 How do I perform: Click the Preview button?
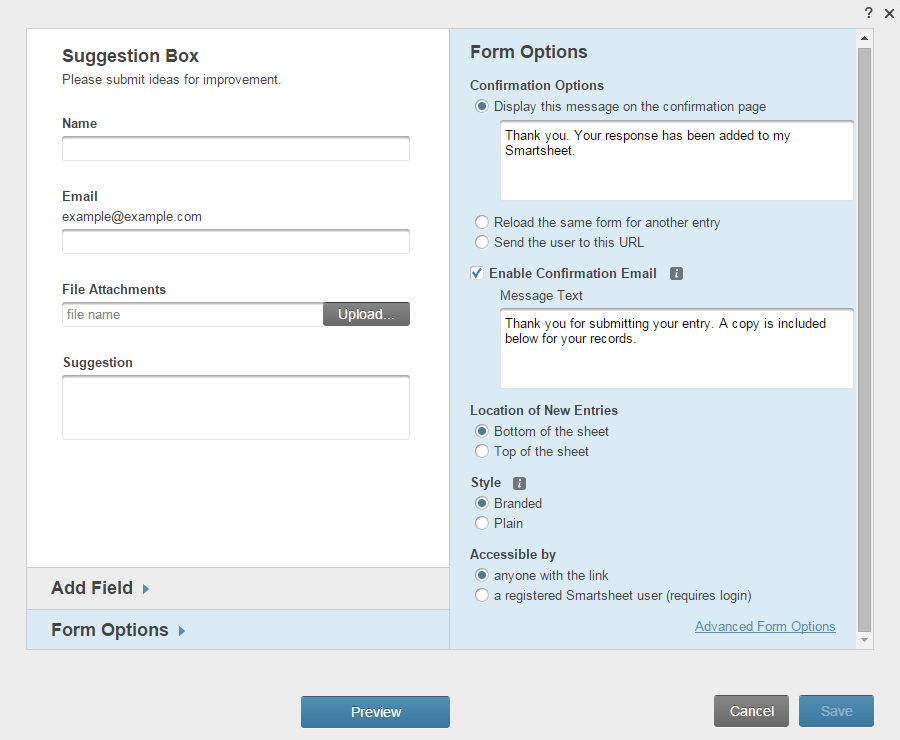click(x=375, y=712)
